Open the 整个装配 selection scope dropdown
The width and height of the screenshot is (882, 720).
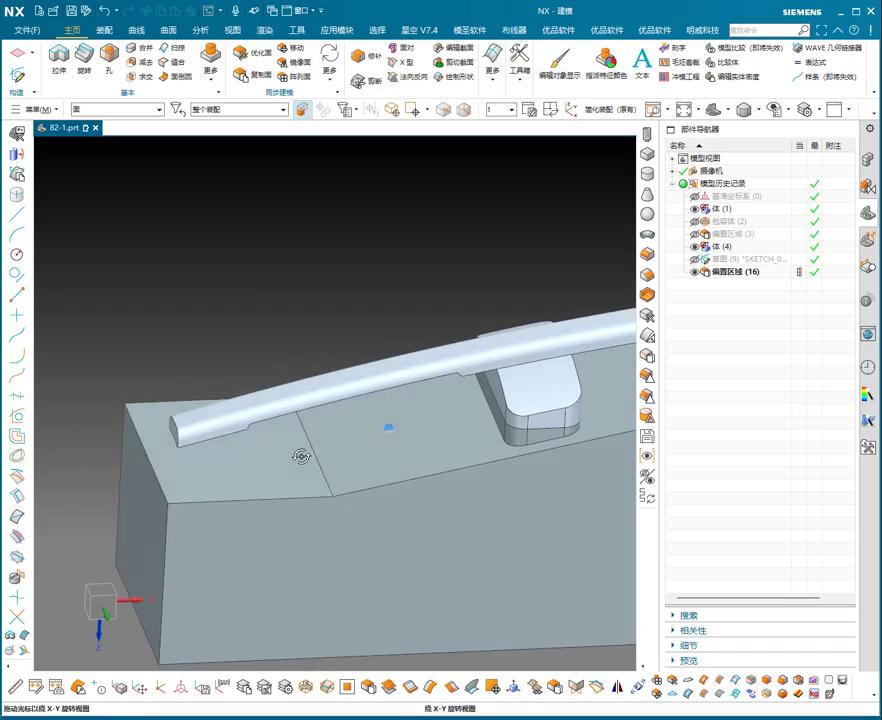click(283, 109)
